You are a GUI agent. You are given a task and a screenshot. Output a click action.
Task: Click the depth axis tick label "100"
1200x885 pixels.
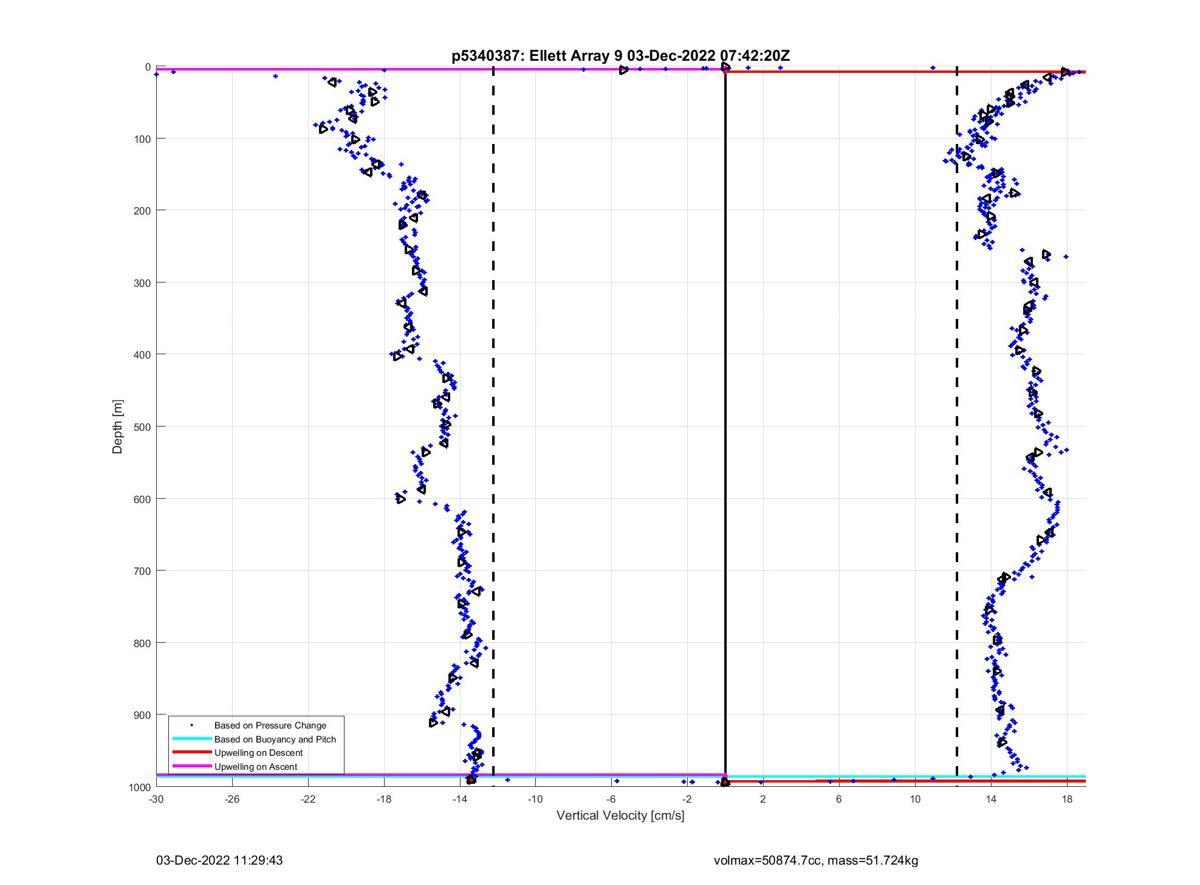142,139
